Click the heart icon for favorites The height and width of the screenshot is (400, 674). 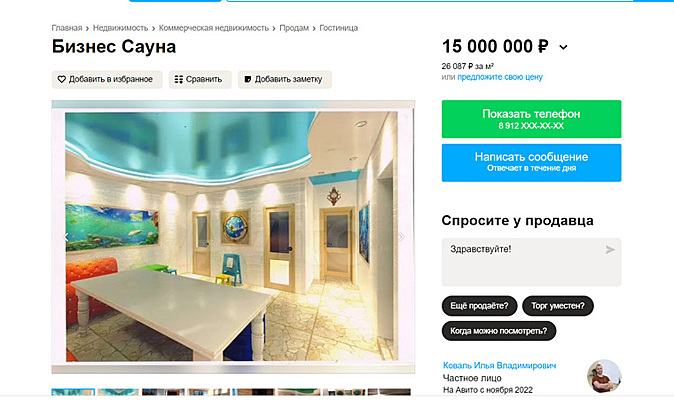(x=61, y=79)
